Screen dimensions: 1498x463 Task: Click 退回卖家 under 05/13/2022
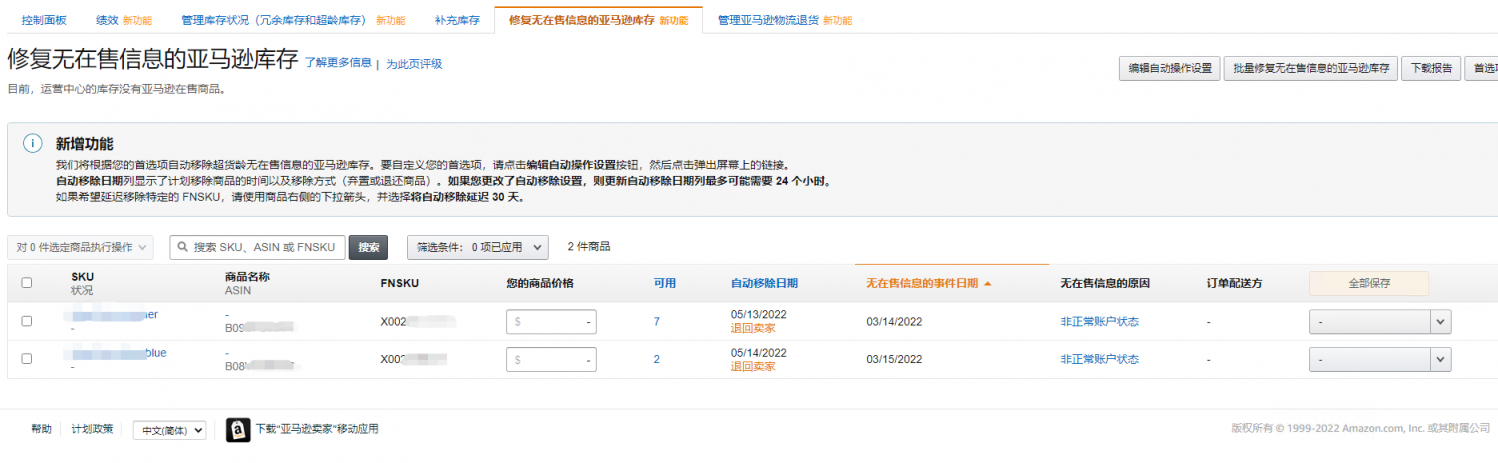coord(753,328)
